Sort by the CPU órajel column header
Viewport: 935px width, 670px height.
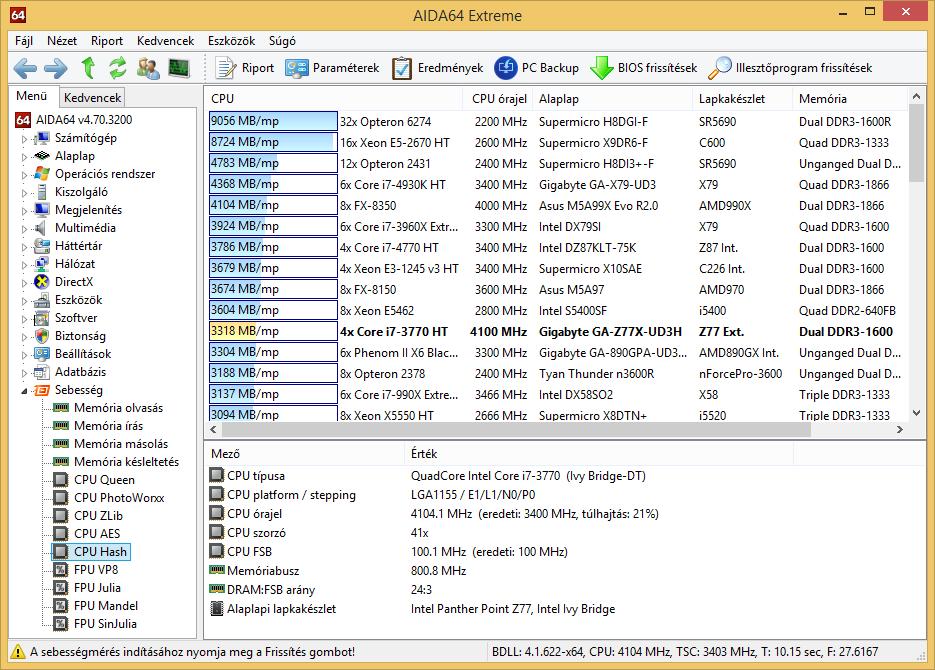[x=499, y=98]
